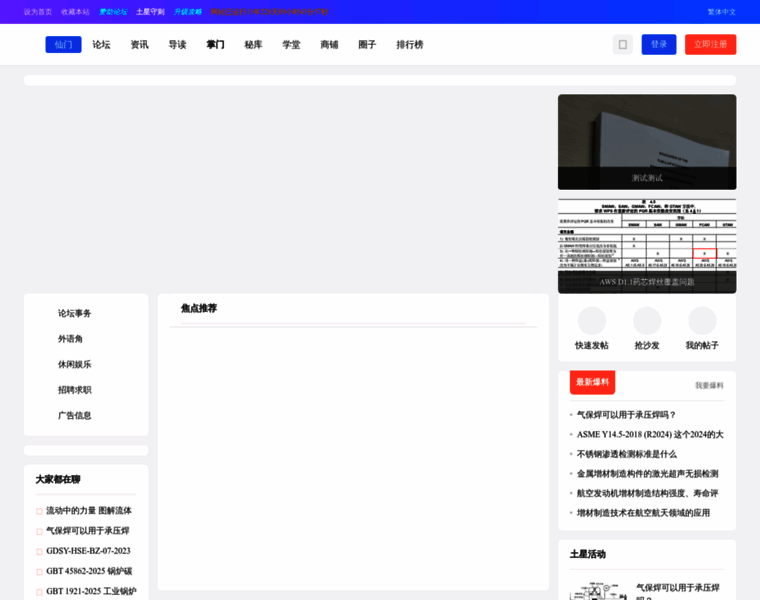Click the 土星活动 heading

click(x=587, y=554)
